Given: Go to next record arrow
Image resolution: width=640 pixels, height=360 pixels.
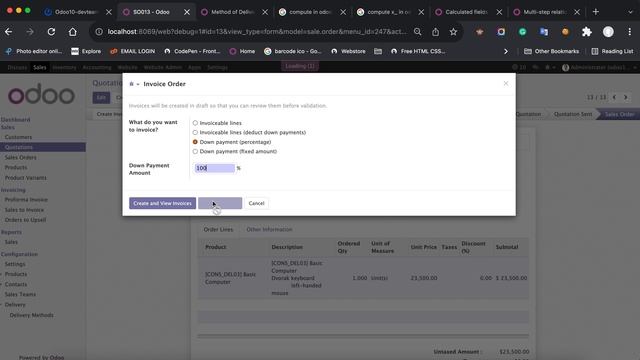Looking at the screenshot, I should pos(626,97).
